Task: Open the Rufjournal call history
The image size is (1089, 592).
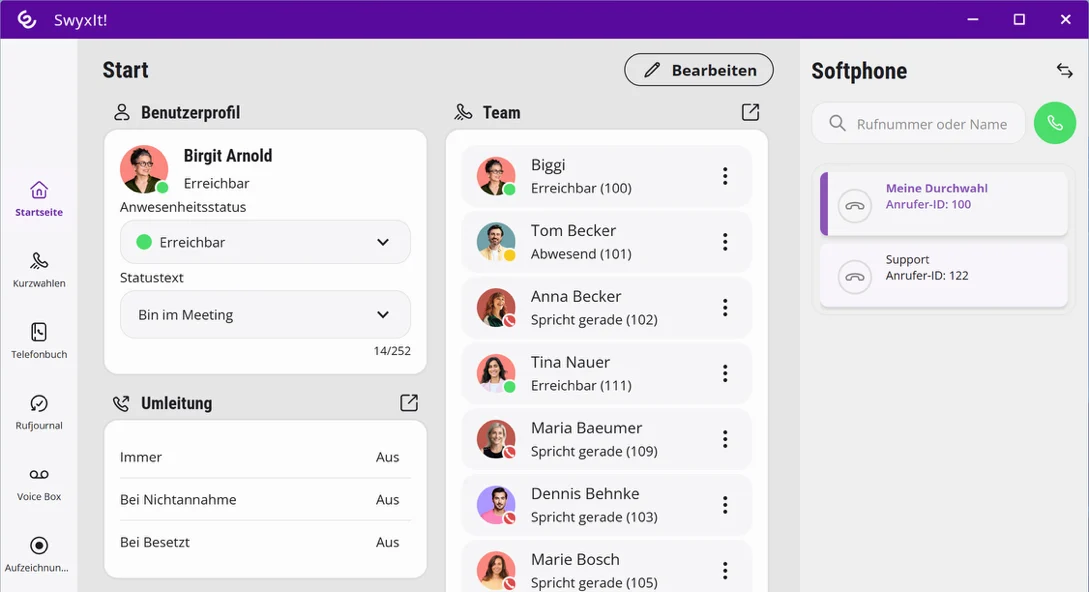Action: tap(39, 412)
